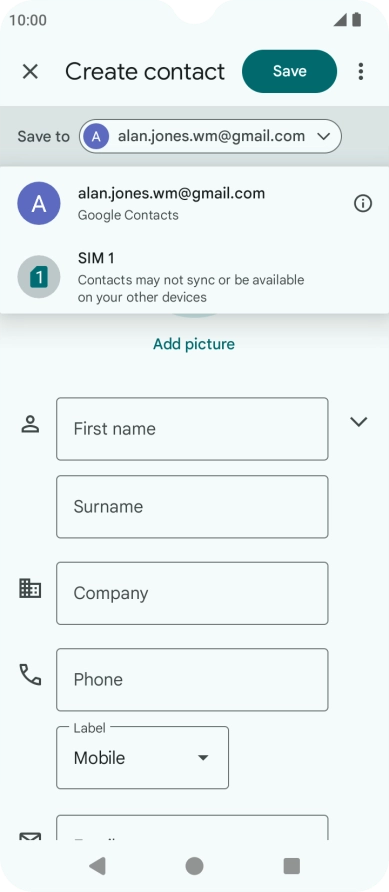
Task: Tap the company building icon
Action: (30, 588)
